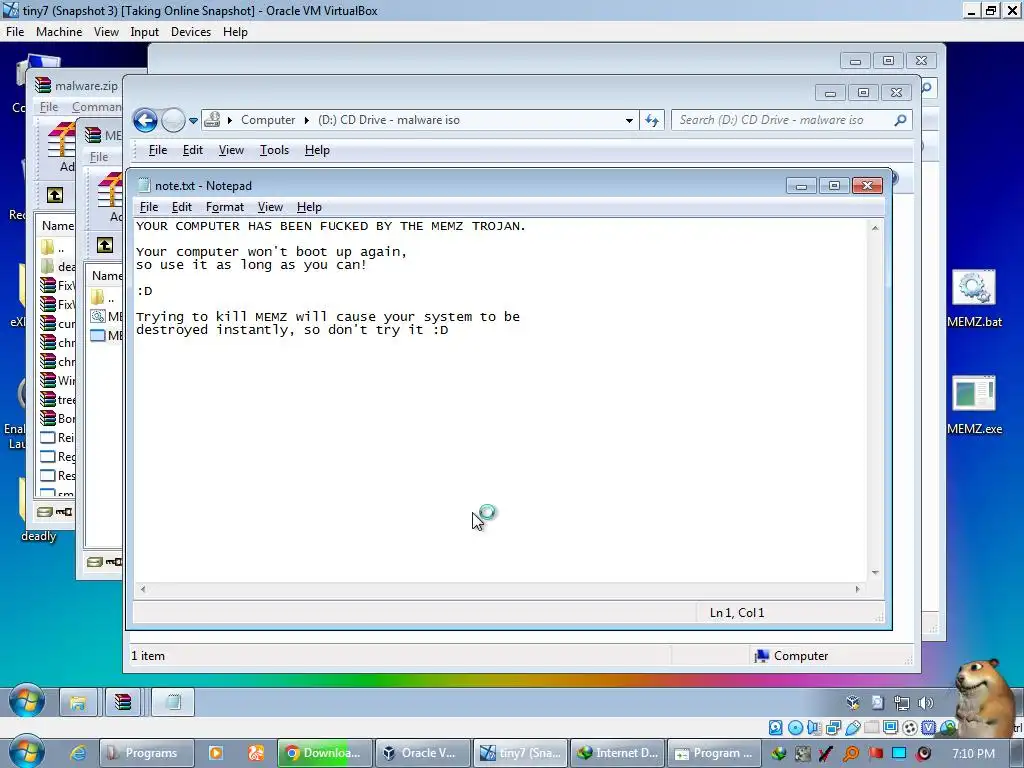Click the network icon in the guest system tray
The height and width of the screenshot is (768, 1024).
pos(902,703)
